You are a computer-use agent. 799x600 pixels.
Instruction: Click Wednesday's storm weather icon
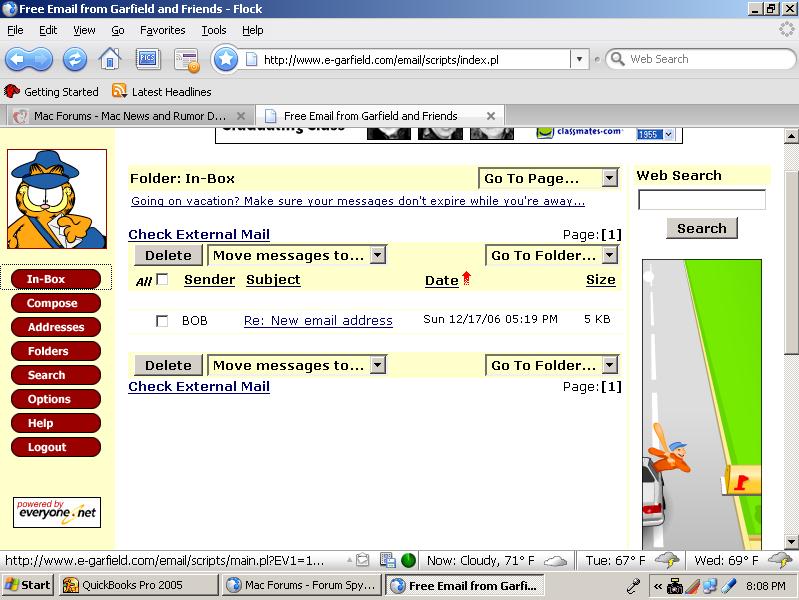[780, 560]
